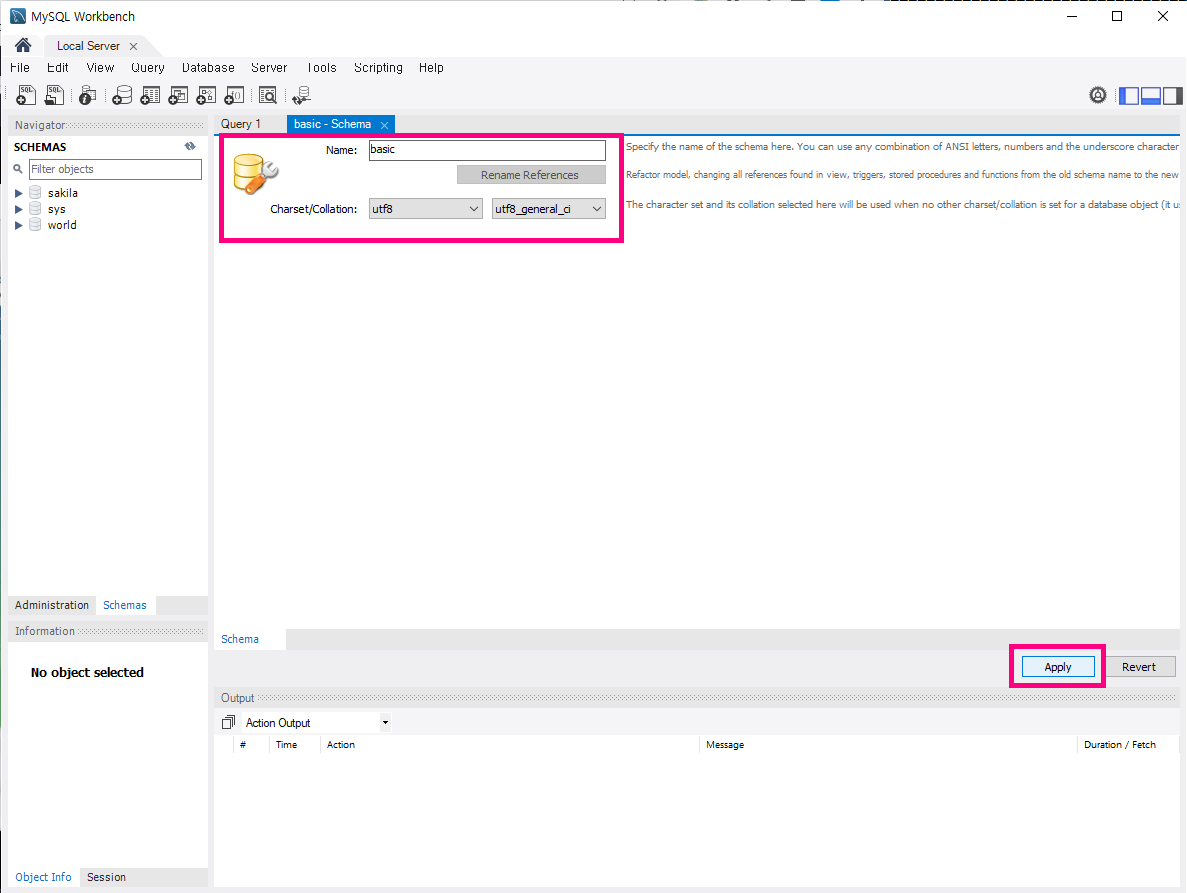Viewport: 1187px width, 893px height.
Task: Open the View menu
Action: 100,67
